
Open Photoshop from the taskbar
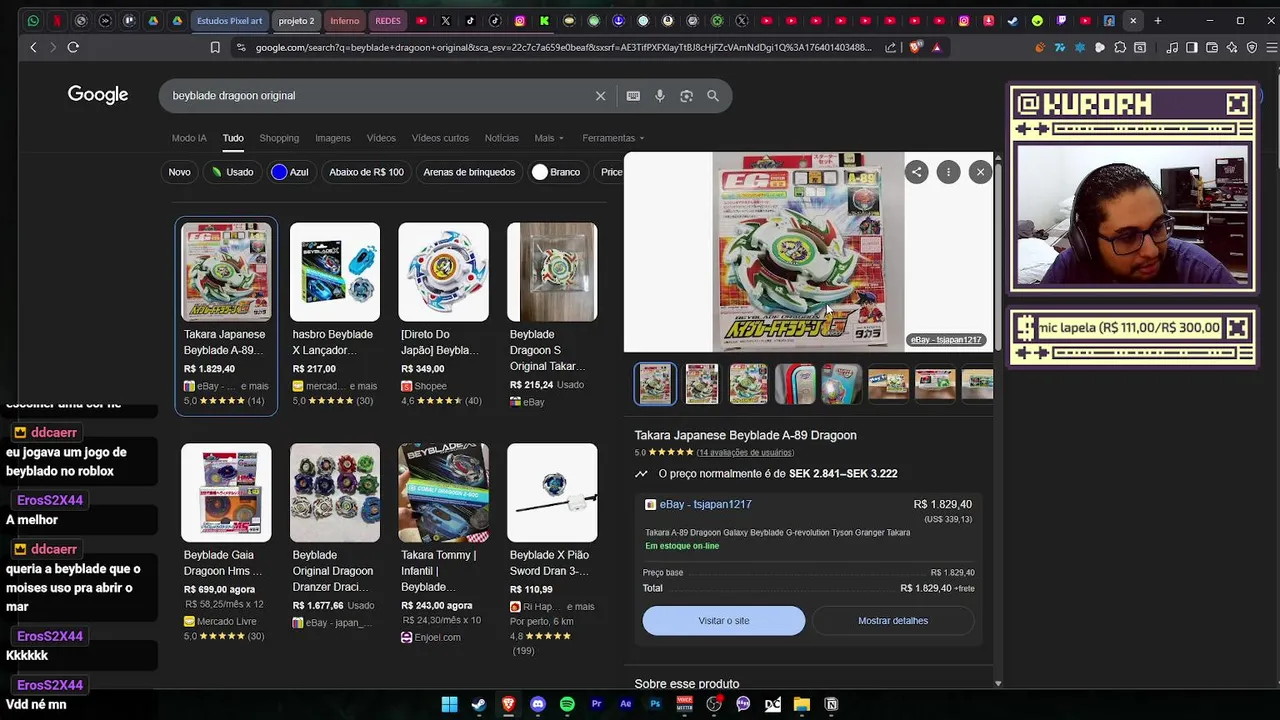[x=655, y=704]
